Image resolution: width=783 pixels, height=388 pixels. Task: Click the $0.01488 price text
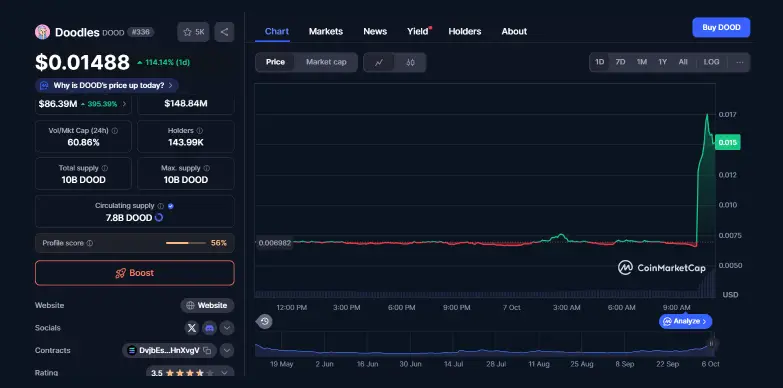(82, 62)
